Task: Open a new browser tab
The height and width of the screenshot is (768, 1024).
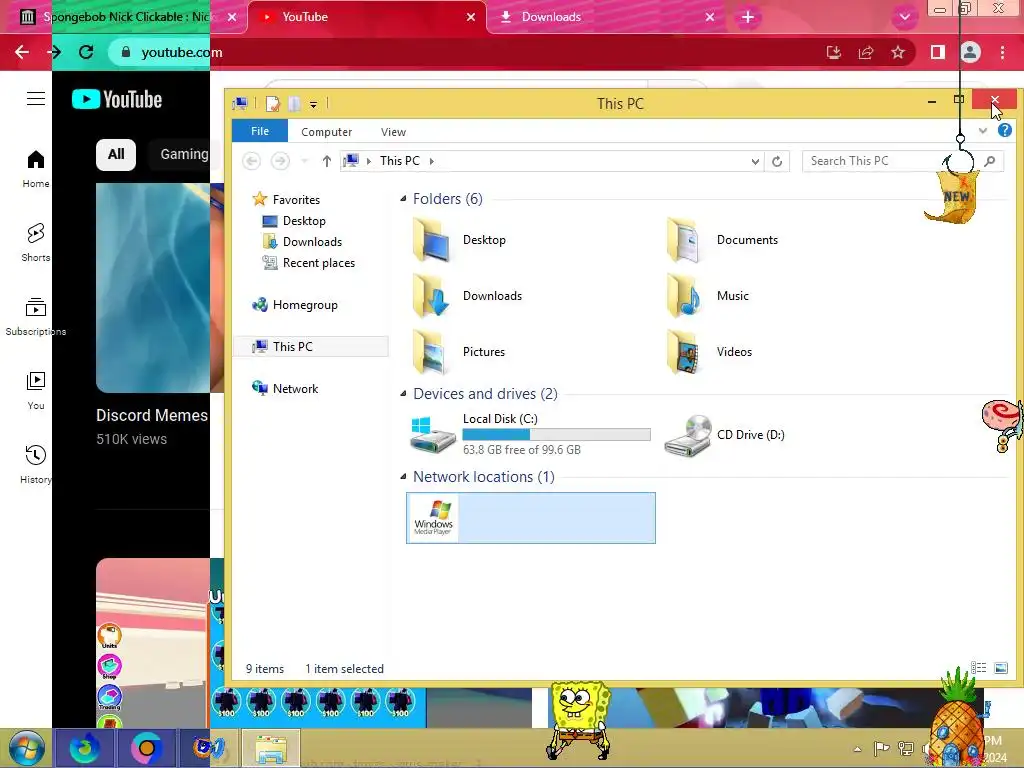Action: (748, 17)
